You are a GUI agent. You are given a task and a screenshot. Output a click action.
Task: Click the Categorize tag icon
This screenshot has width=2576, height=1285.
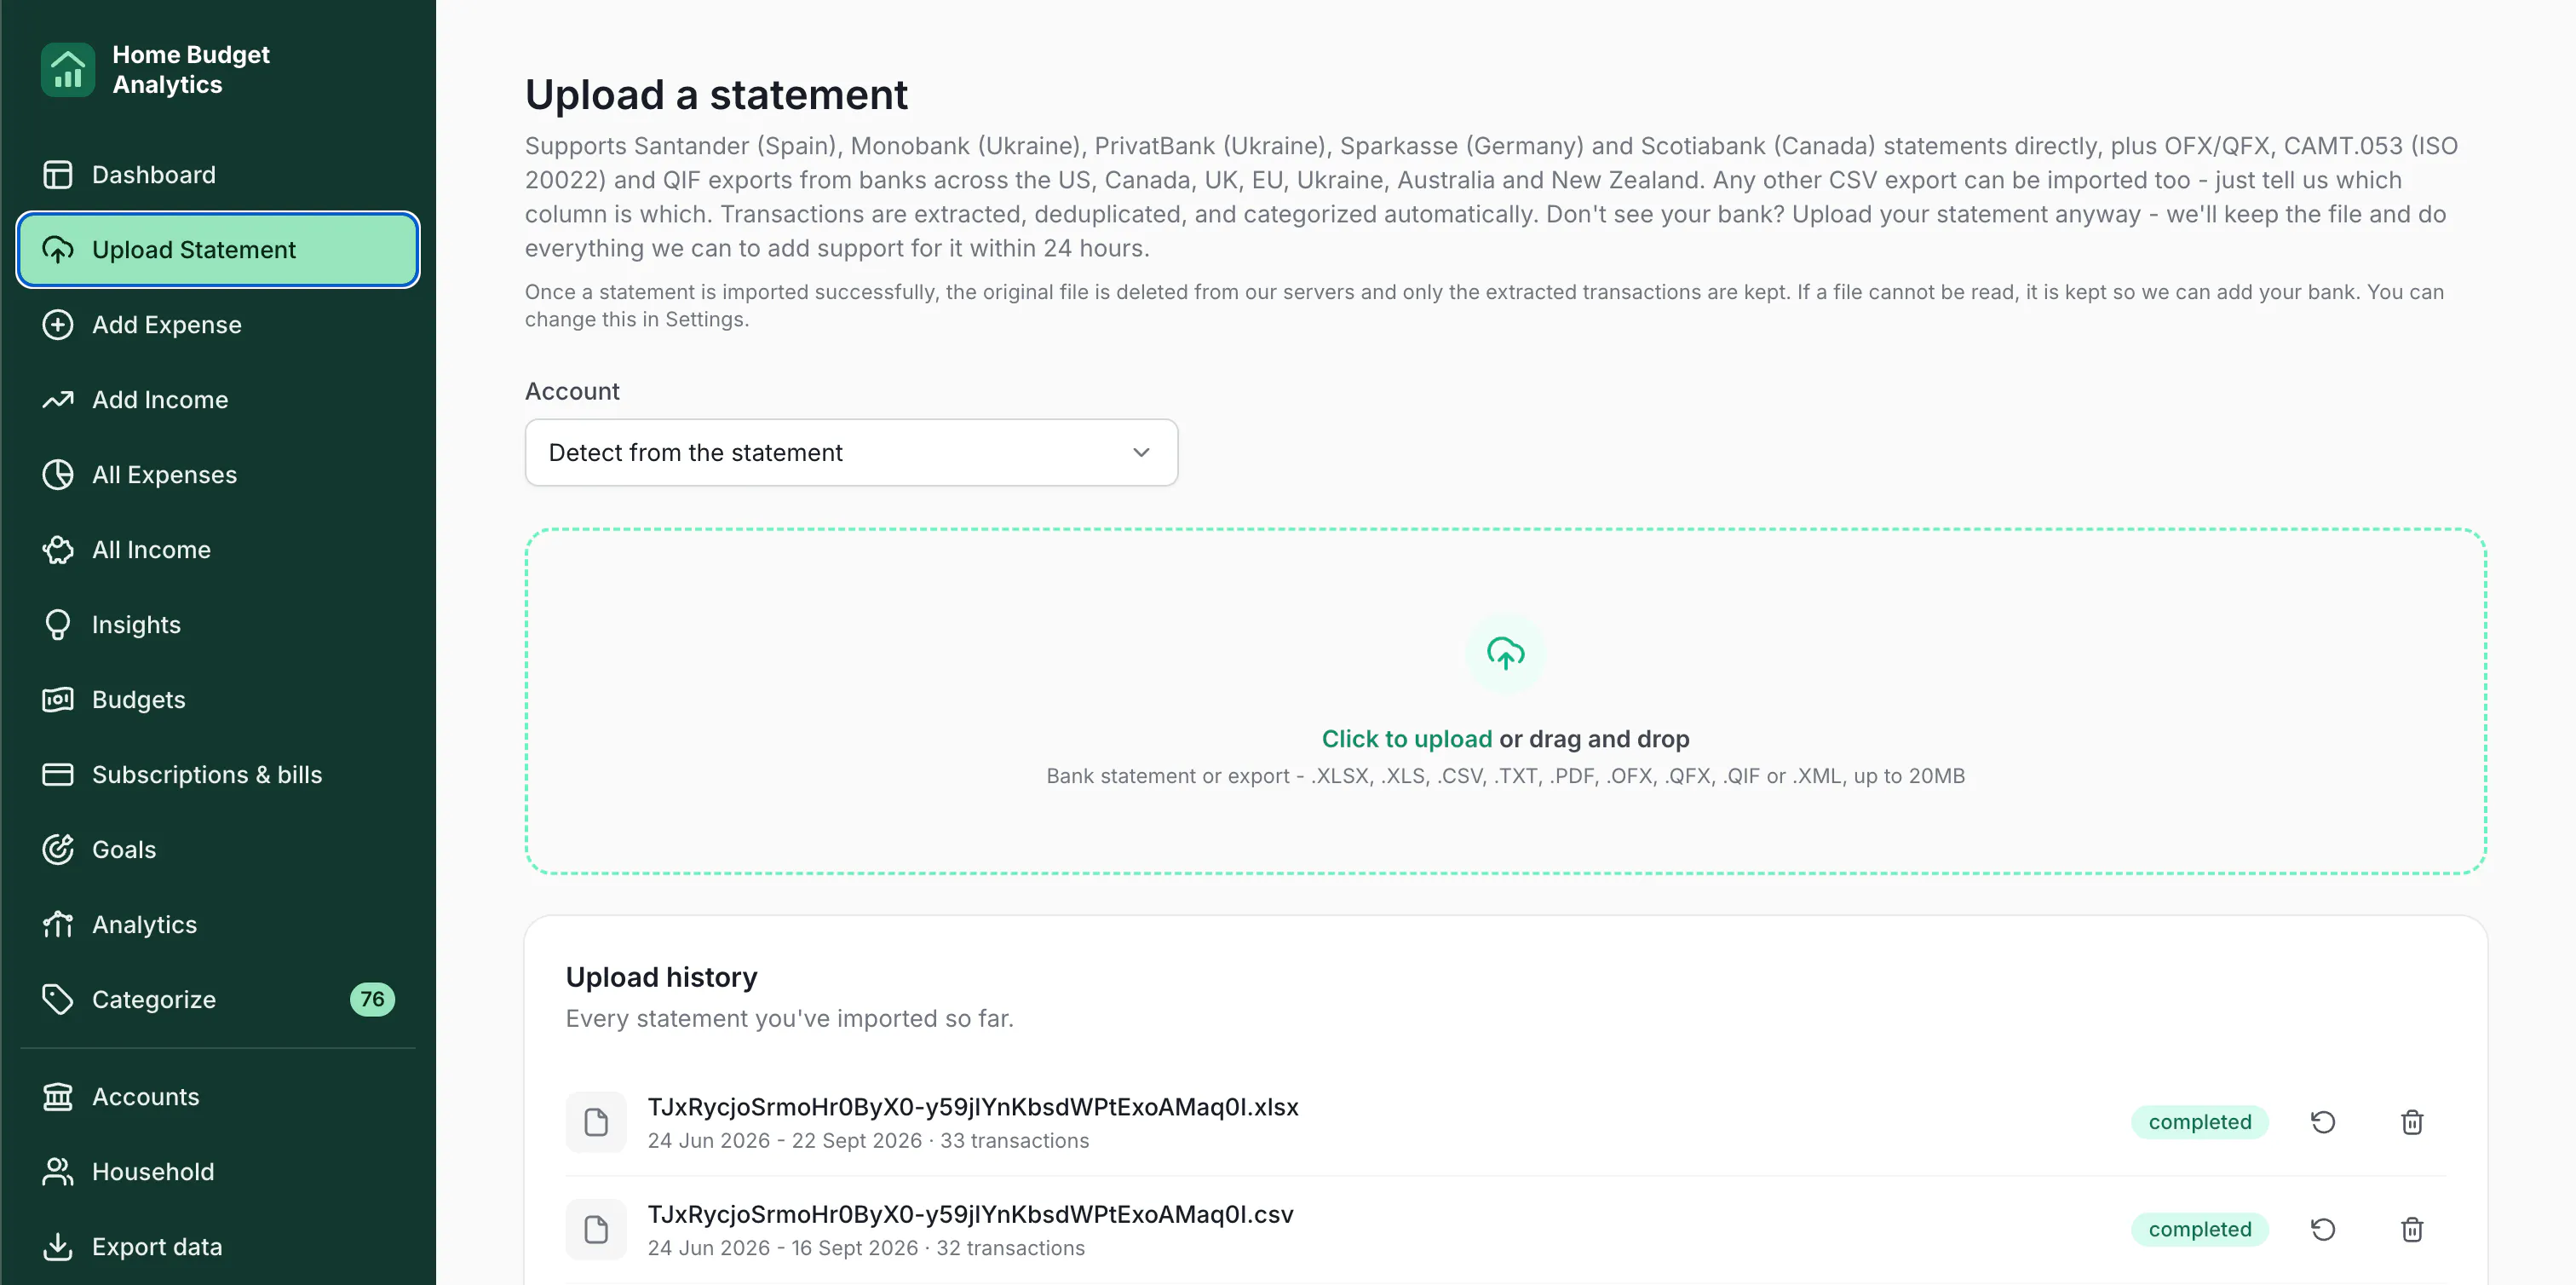[58, 999]
